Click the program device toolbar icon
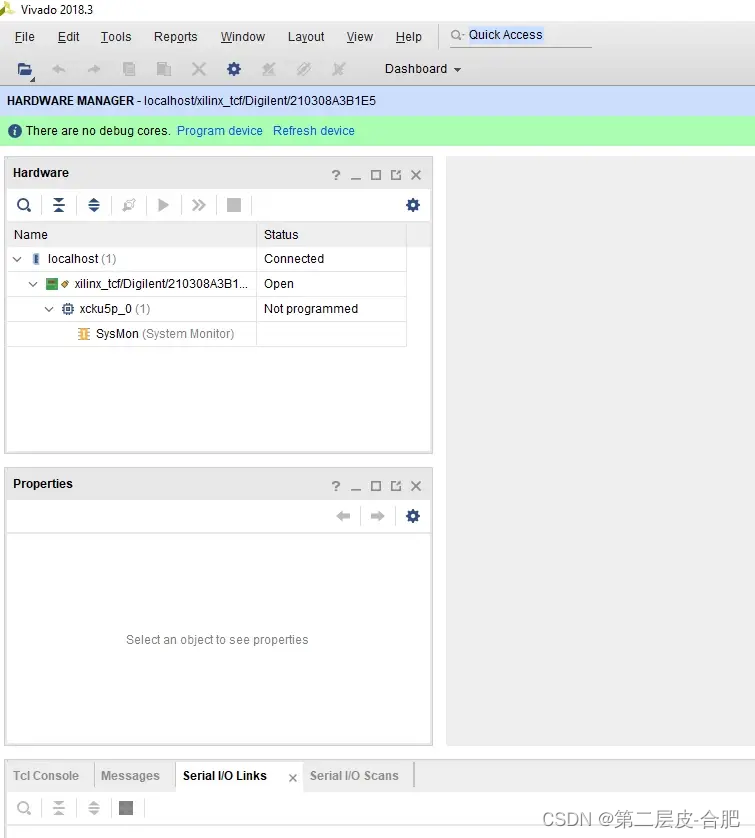This screenshot has width=755, height=838. (269, 69)
